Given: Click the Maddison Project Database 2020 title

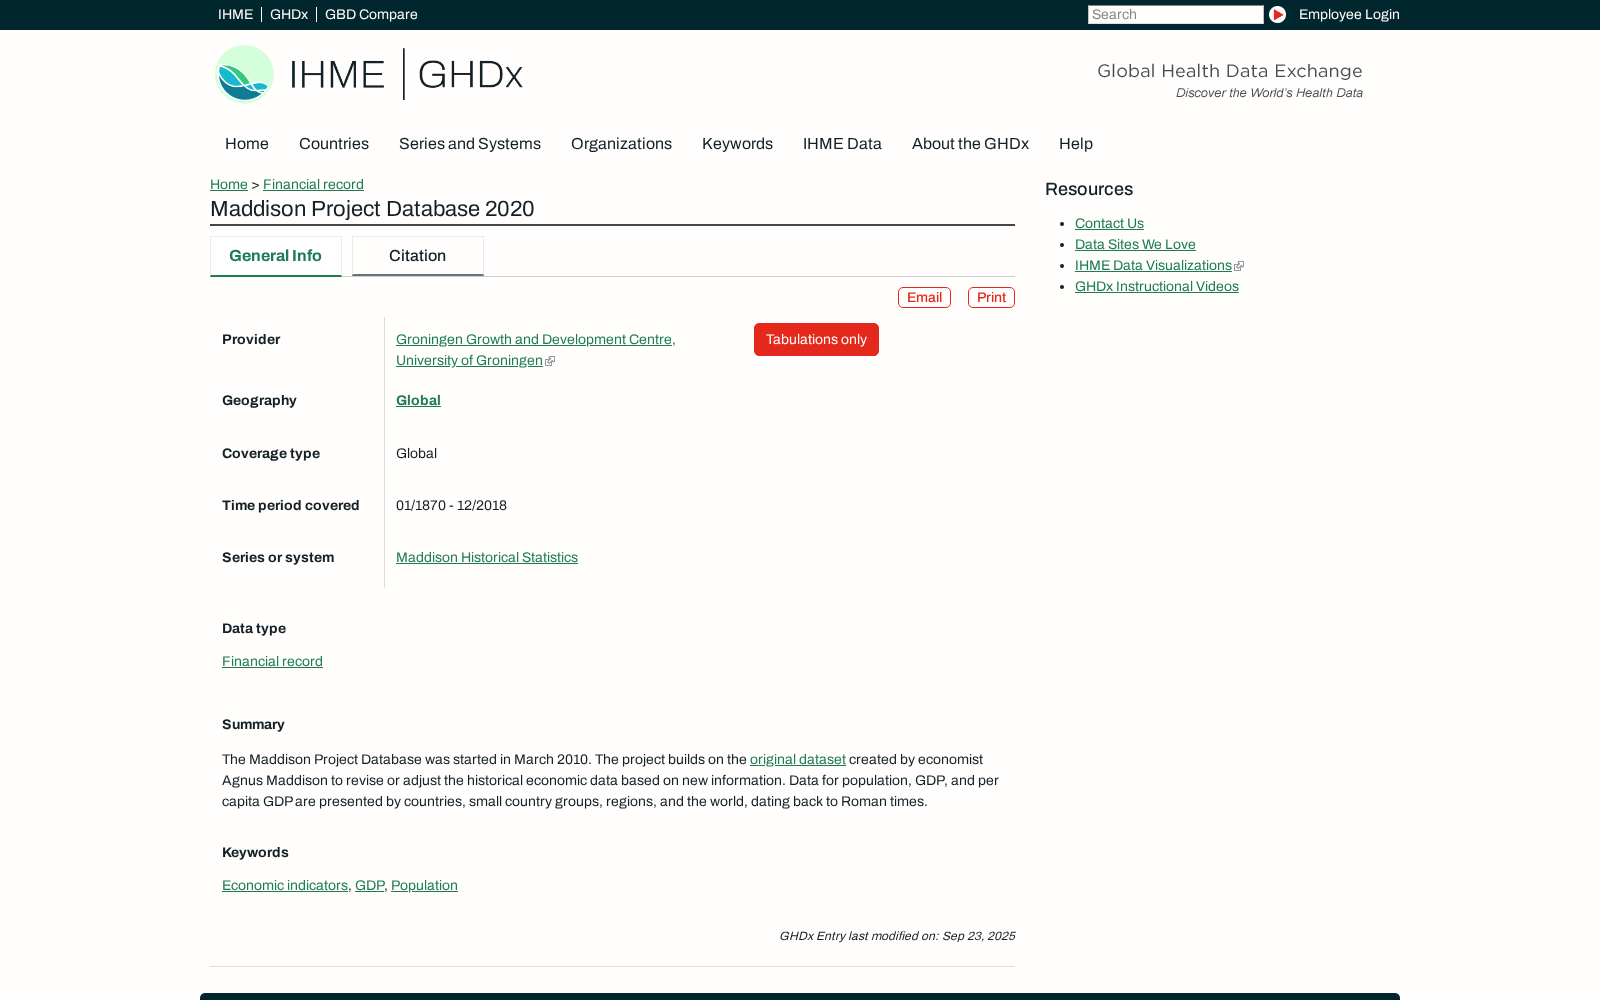Looking at the screenshot, I should [x=372, y=209].
